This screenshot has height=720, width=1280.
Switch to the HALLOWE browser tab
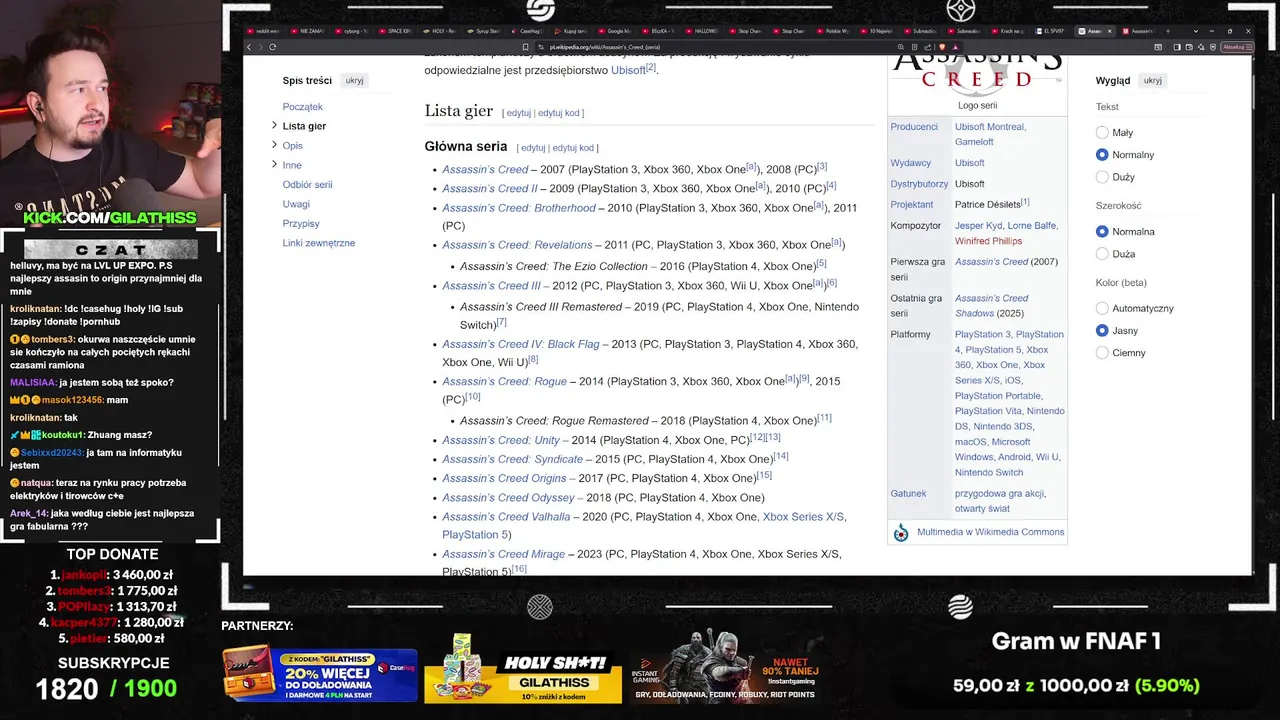point(703,31)
